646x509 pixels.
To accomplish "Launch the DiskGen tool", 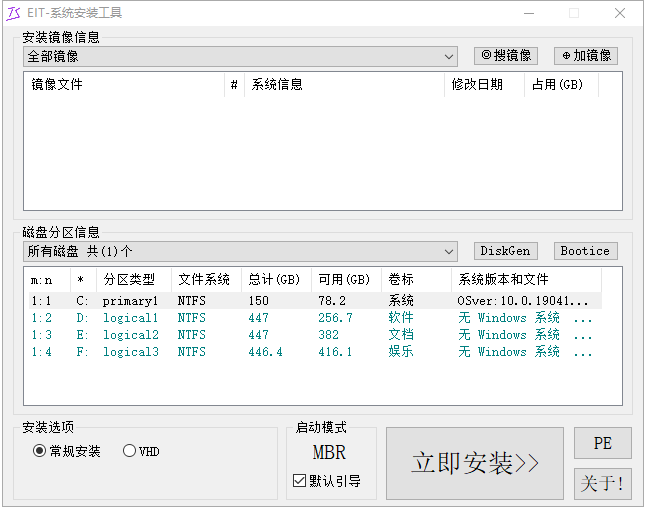I will pyautogui.click(x=506, y=251).
